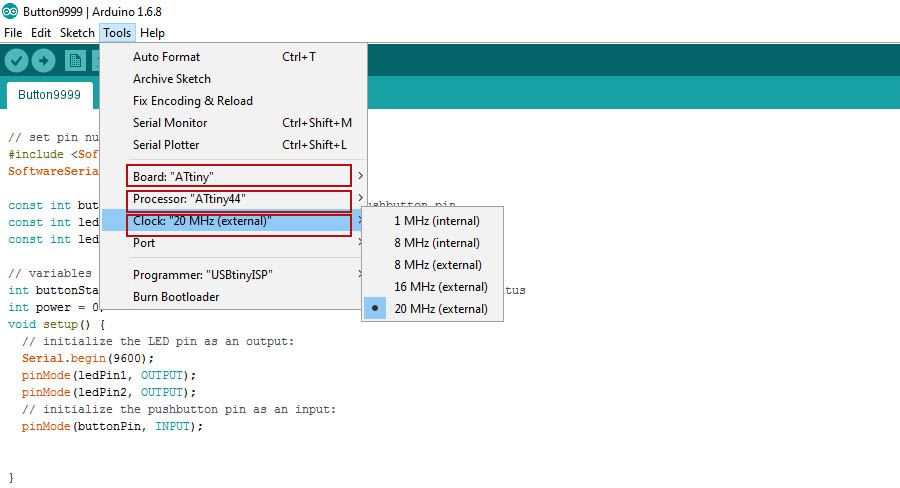Click the New sketch document icon
The height and width of the screenshot is (488, 900).
[x=75, y=60]
